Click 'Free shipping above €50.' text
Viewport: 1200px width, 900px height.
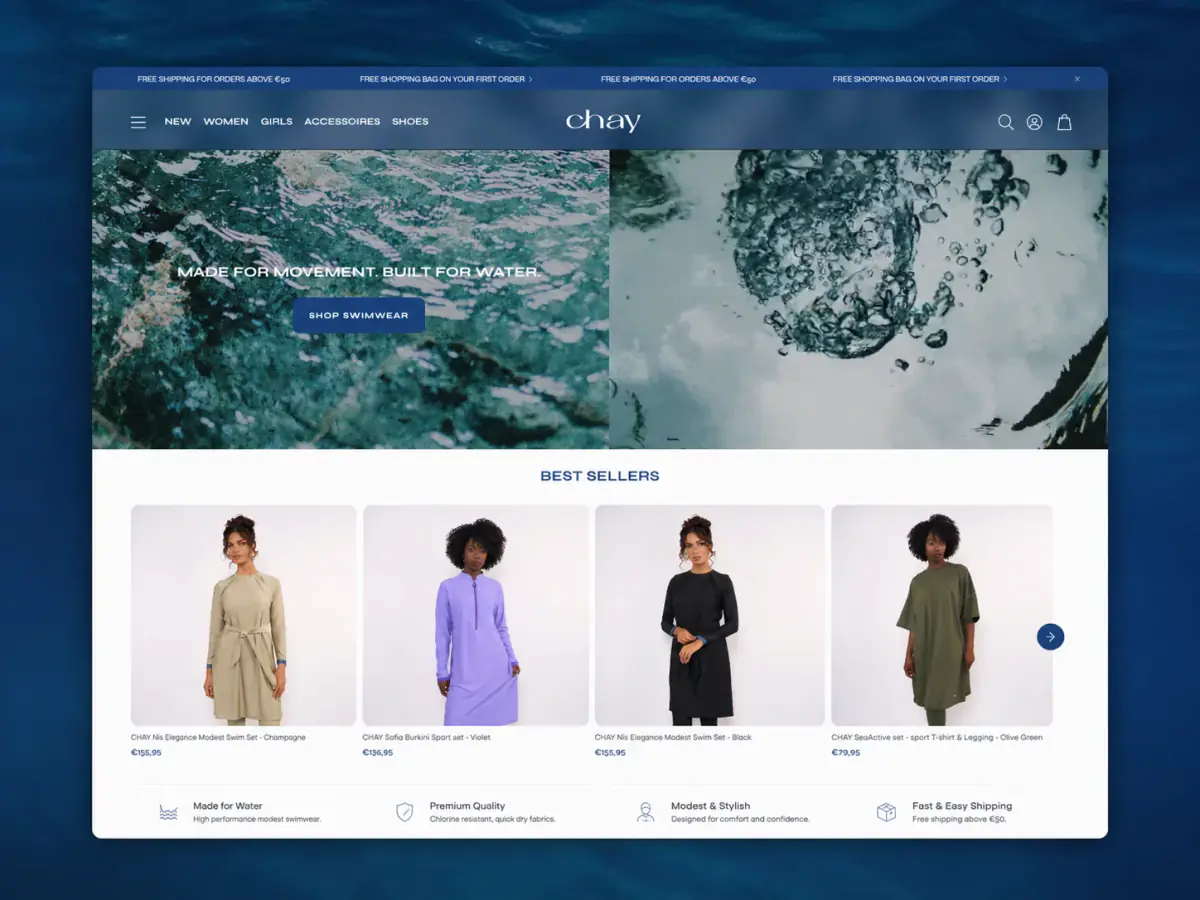pos(960,819)
